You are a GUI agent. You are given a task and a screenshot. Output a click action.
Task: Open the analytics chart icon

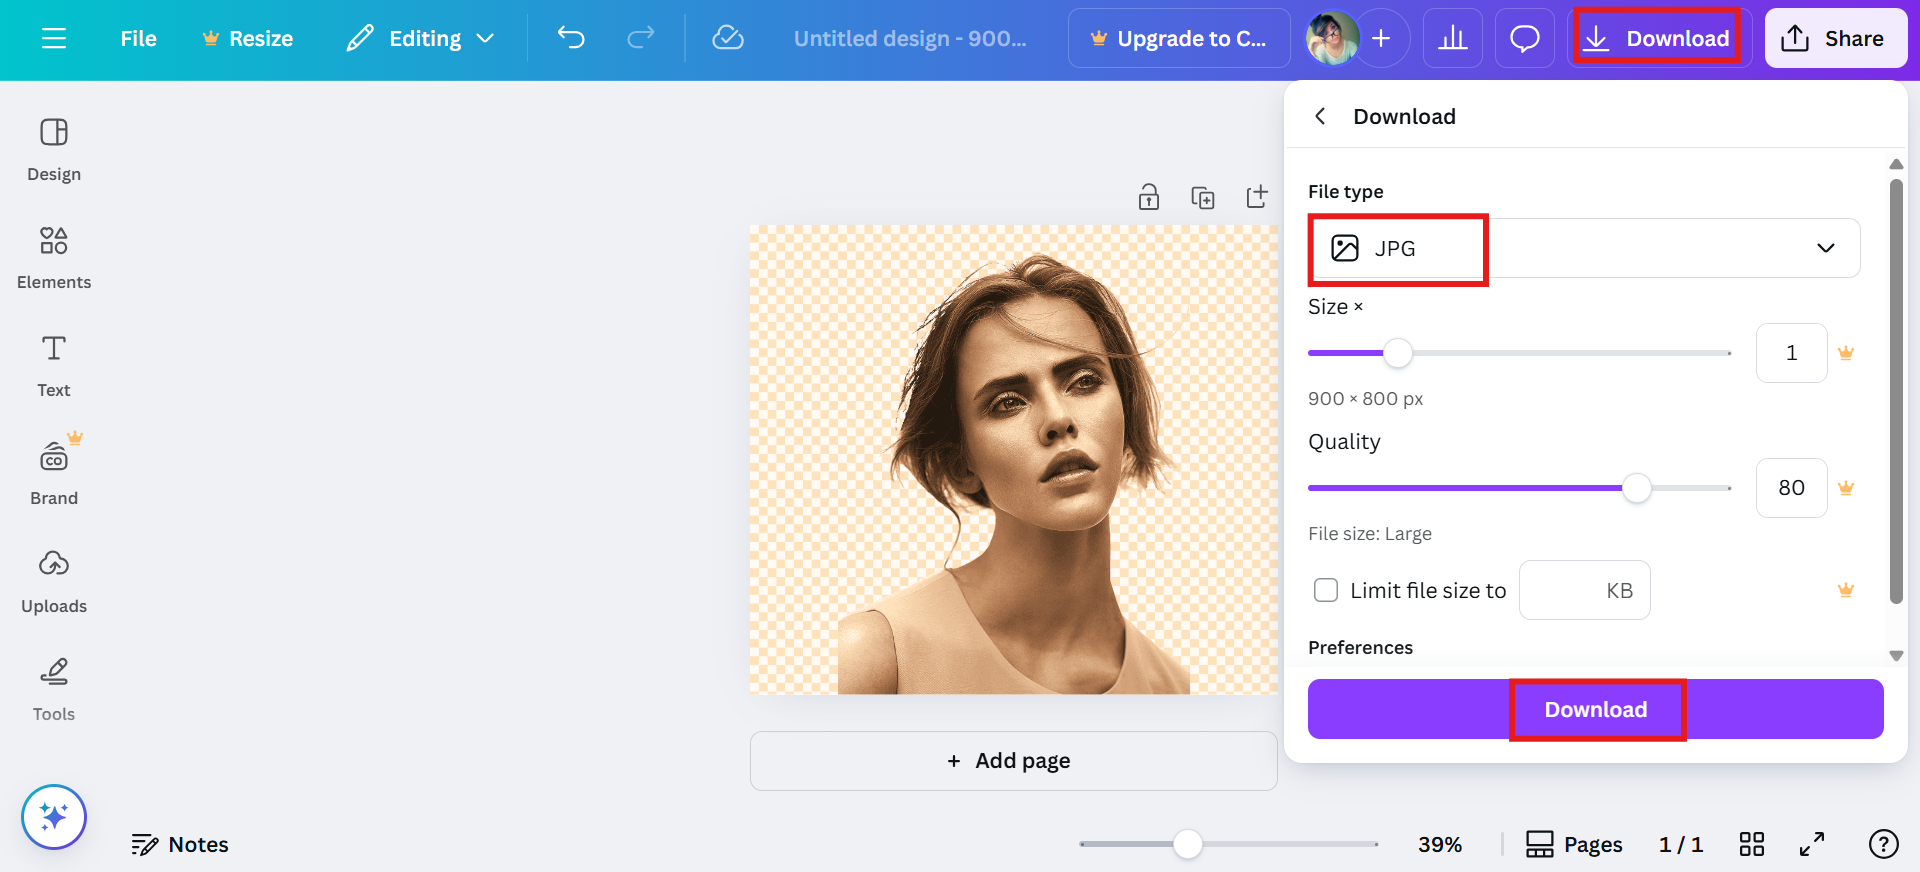(x=1452, y=38)
